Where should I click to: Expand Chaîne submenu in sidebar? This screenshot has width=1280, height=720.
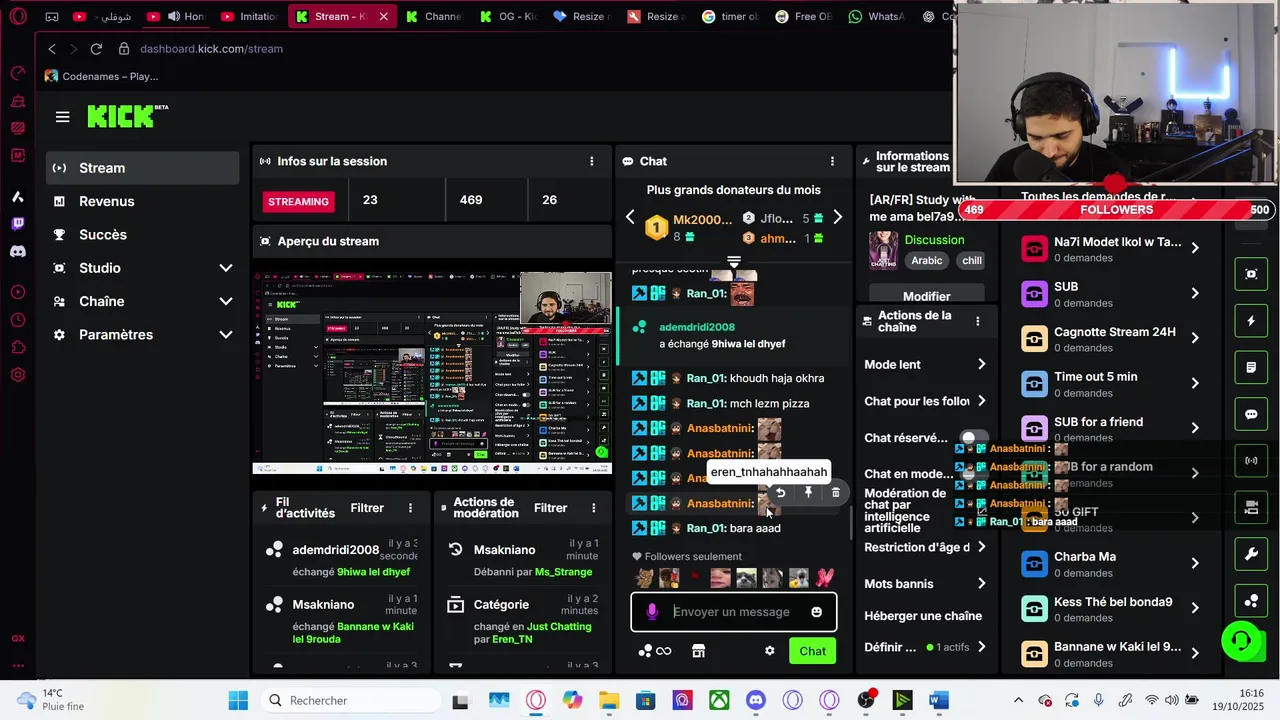[x=226, y=301]
